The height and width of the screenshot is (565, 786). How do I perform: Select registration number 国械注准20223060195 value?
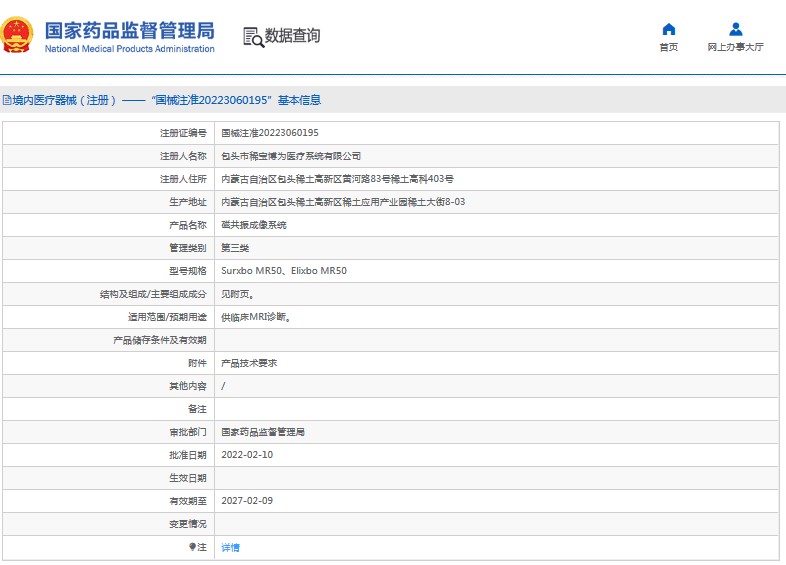[270, 133]
